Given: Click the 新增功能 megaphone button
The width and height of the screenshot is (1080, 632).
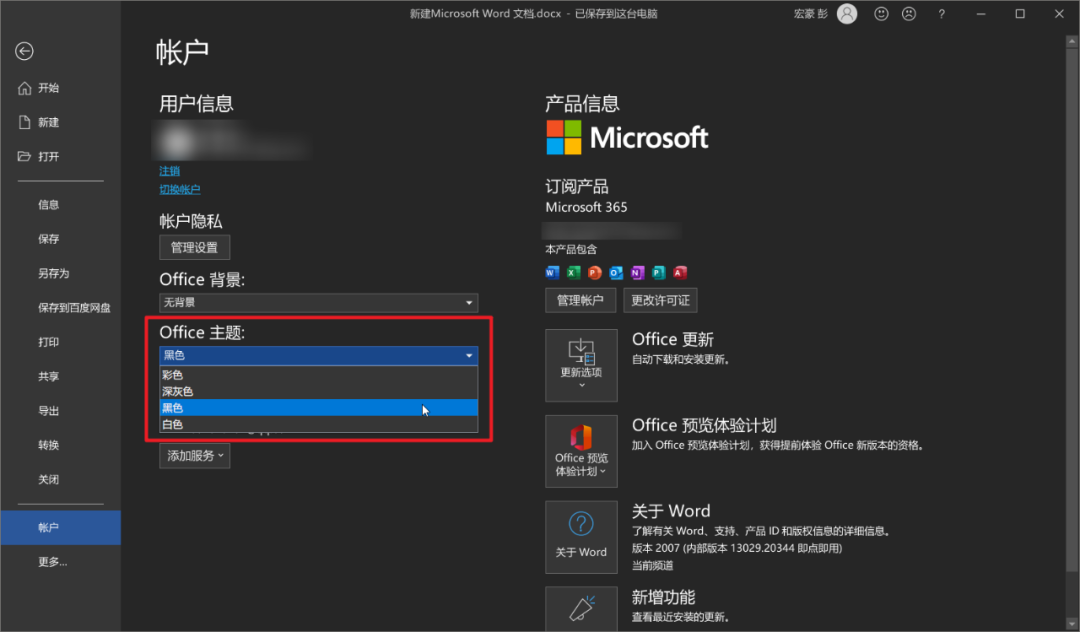Looking at the screenshot, I should coord(581,609).
